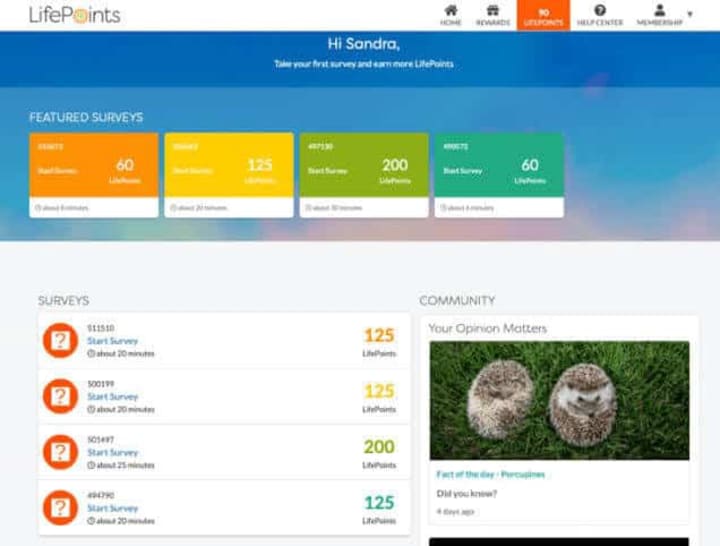Click Start Survey link for survey 494790

click(112, 508)
